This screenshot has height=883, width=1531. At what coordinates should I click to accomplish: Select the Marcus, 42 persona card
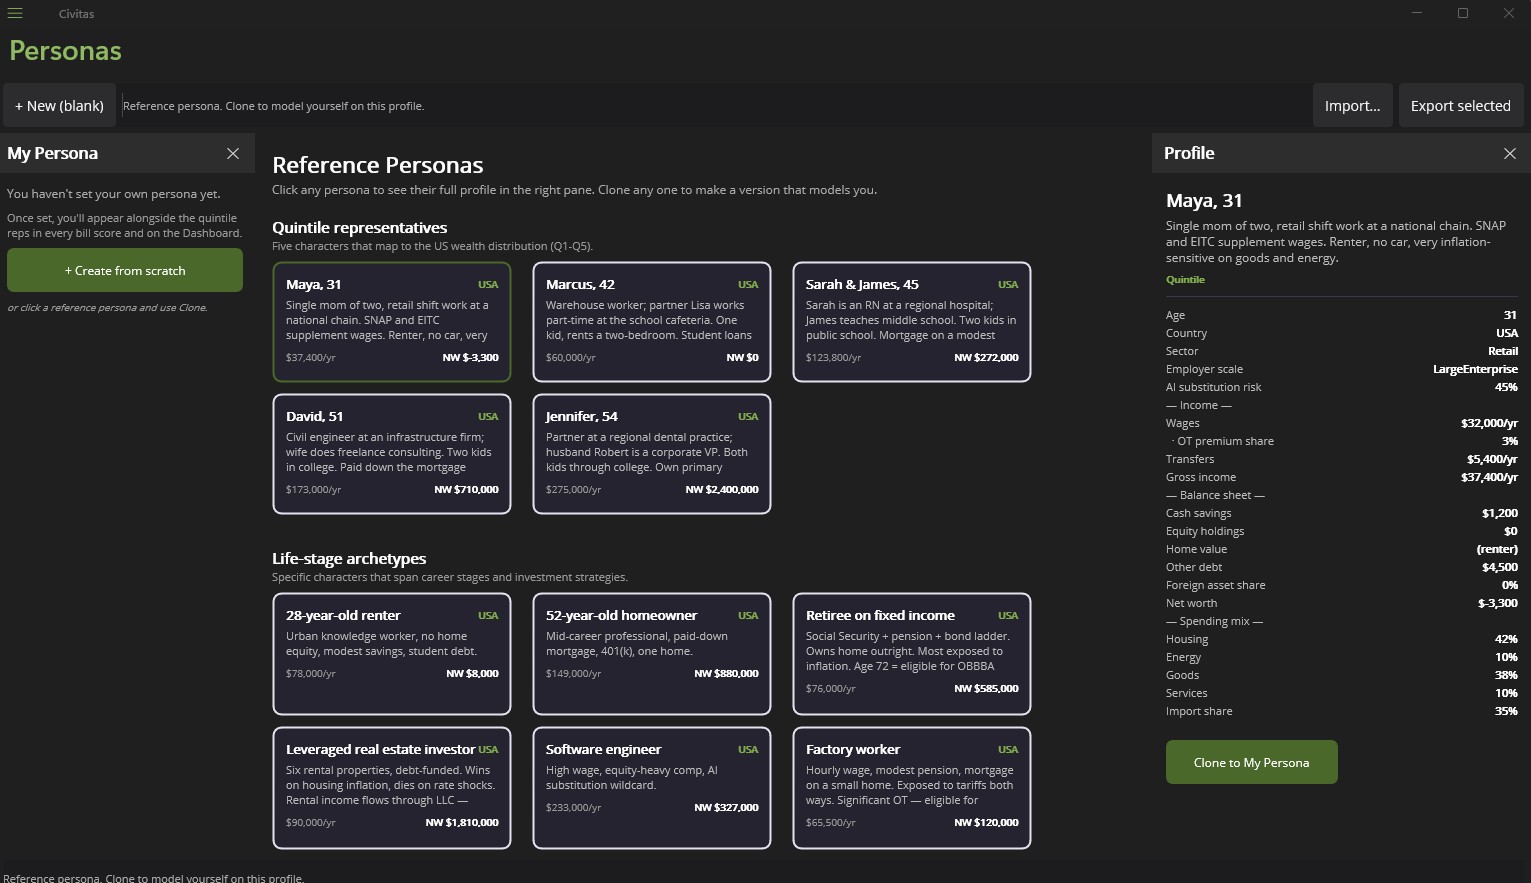652,322
